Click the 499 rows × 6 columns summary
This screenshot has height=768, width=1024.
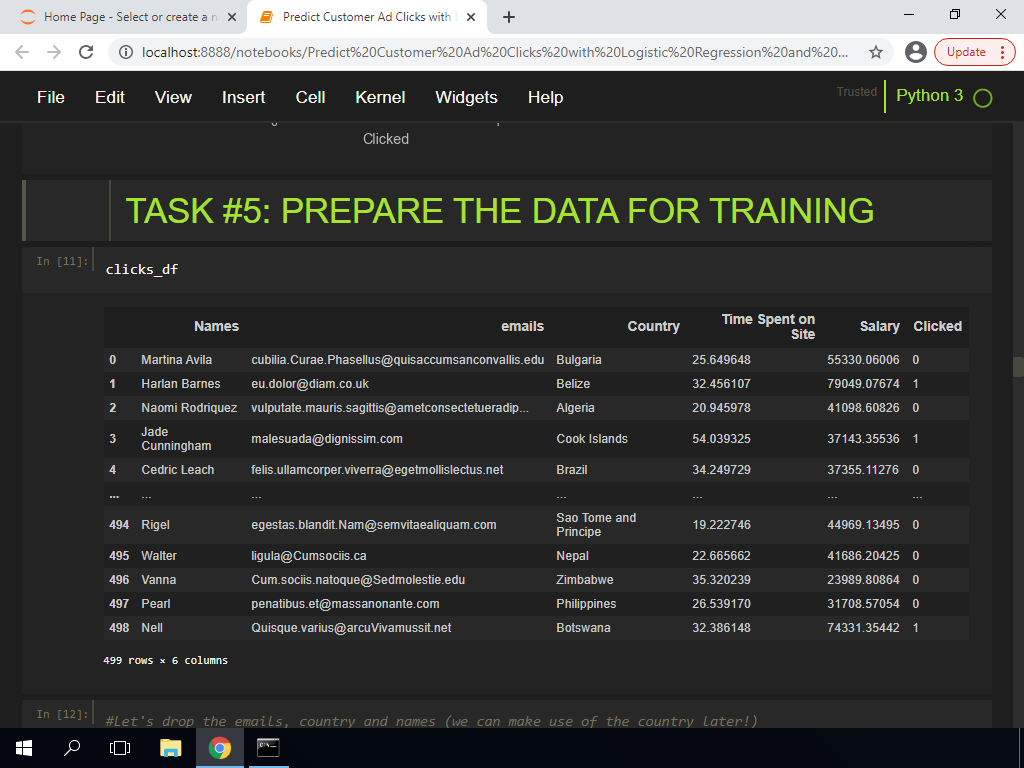165,661
